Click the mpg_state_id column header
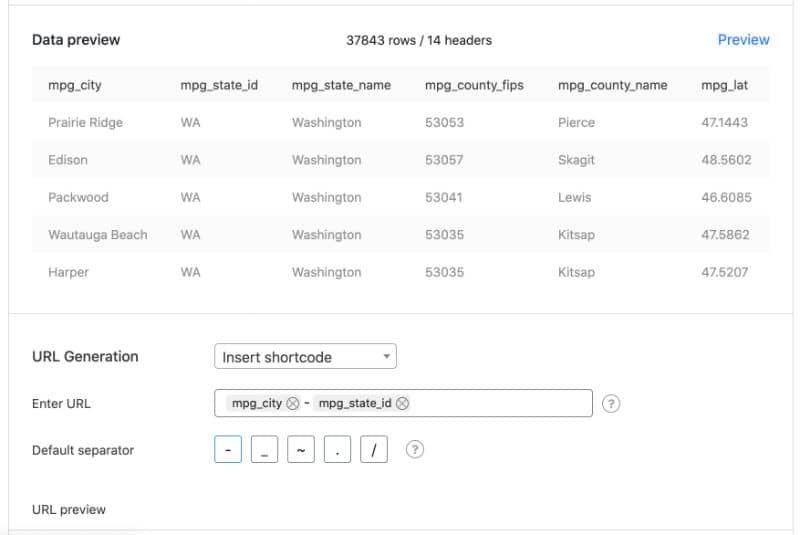 pyautogui.click(x=219, y=85)
